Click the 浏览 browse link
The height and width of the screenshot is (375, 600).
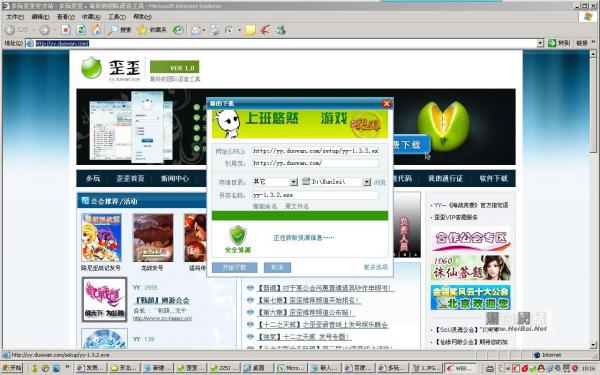pos(380,182)
